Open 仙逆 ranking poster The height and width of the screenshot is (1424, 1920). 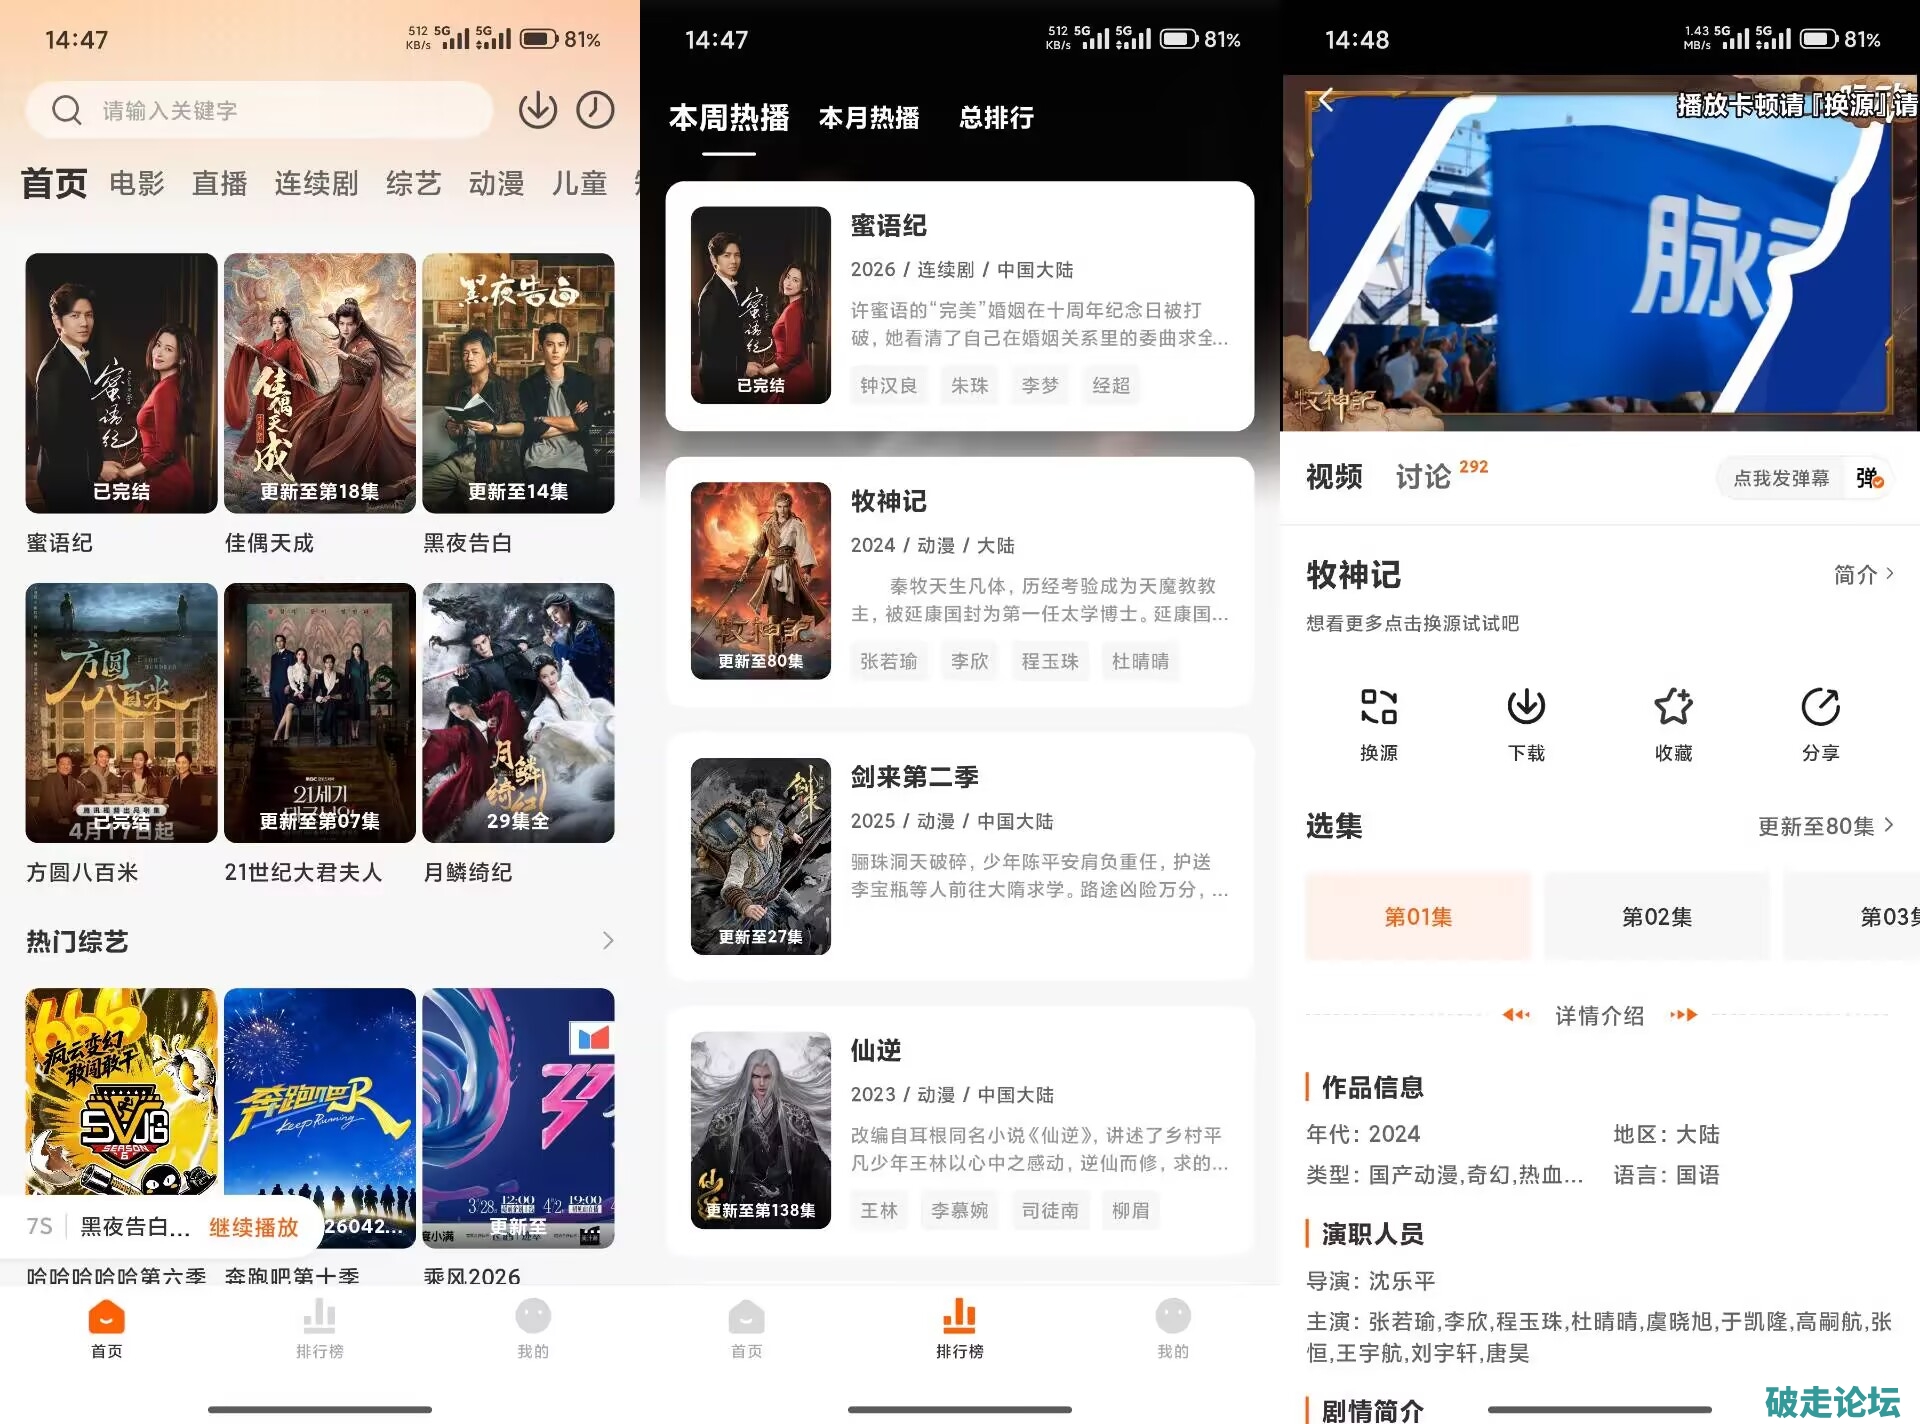(761, 1130)
